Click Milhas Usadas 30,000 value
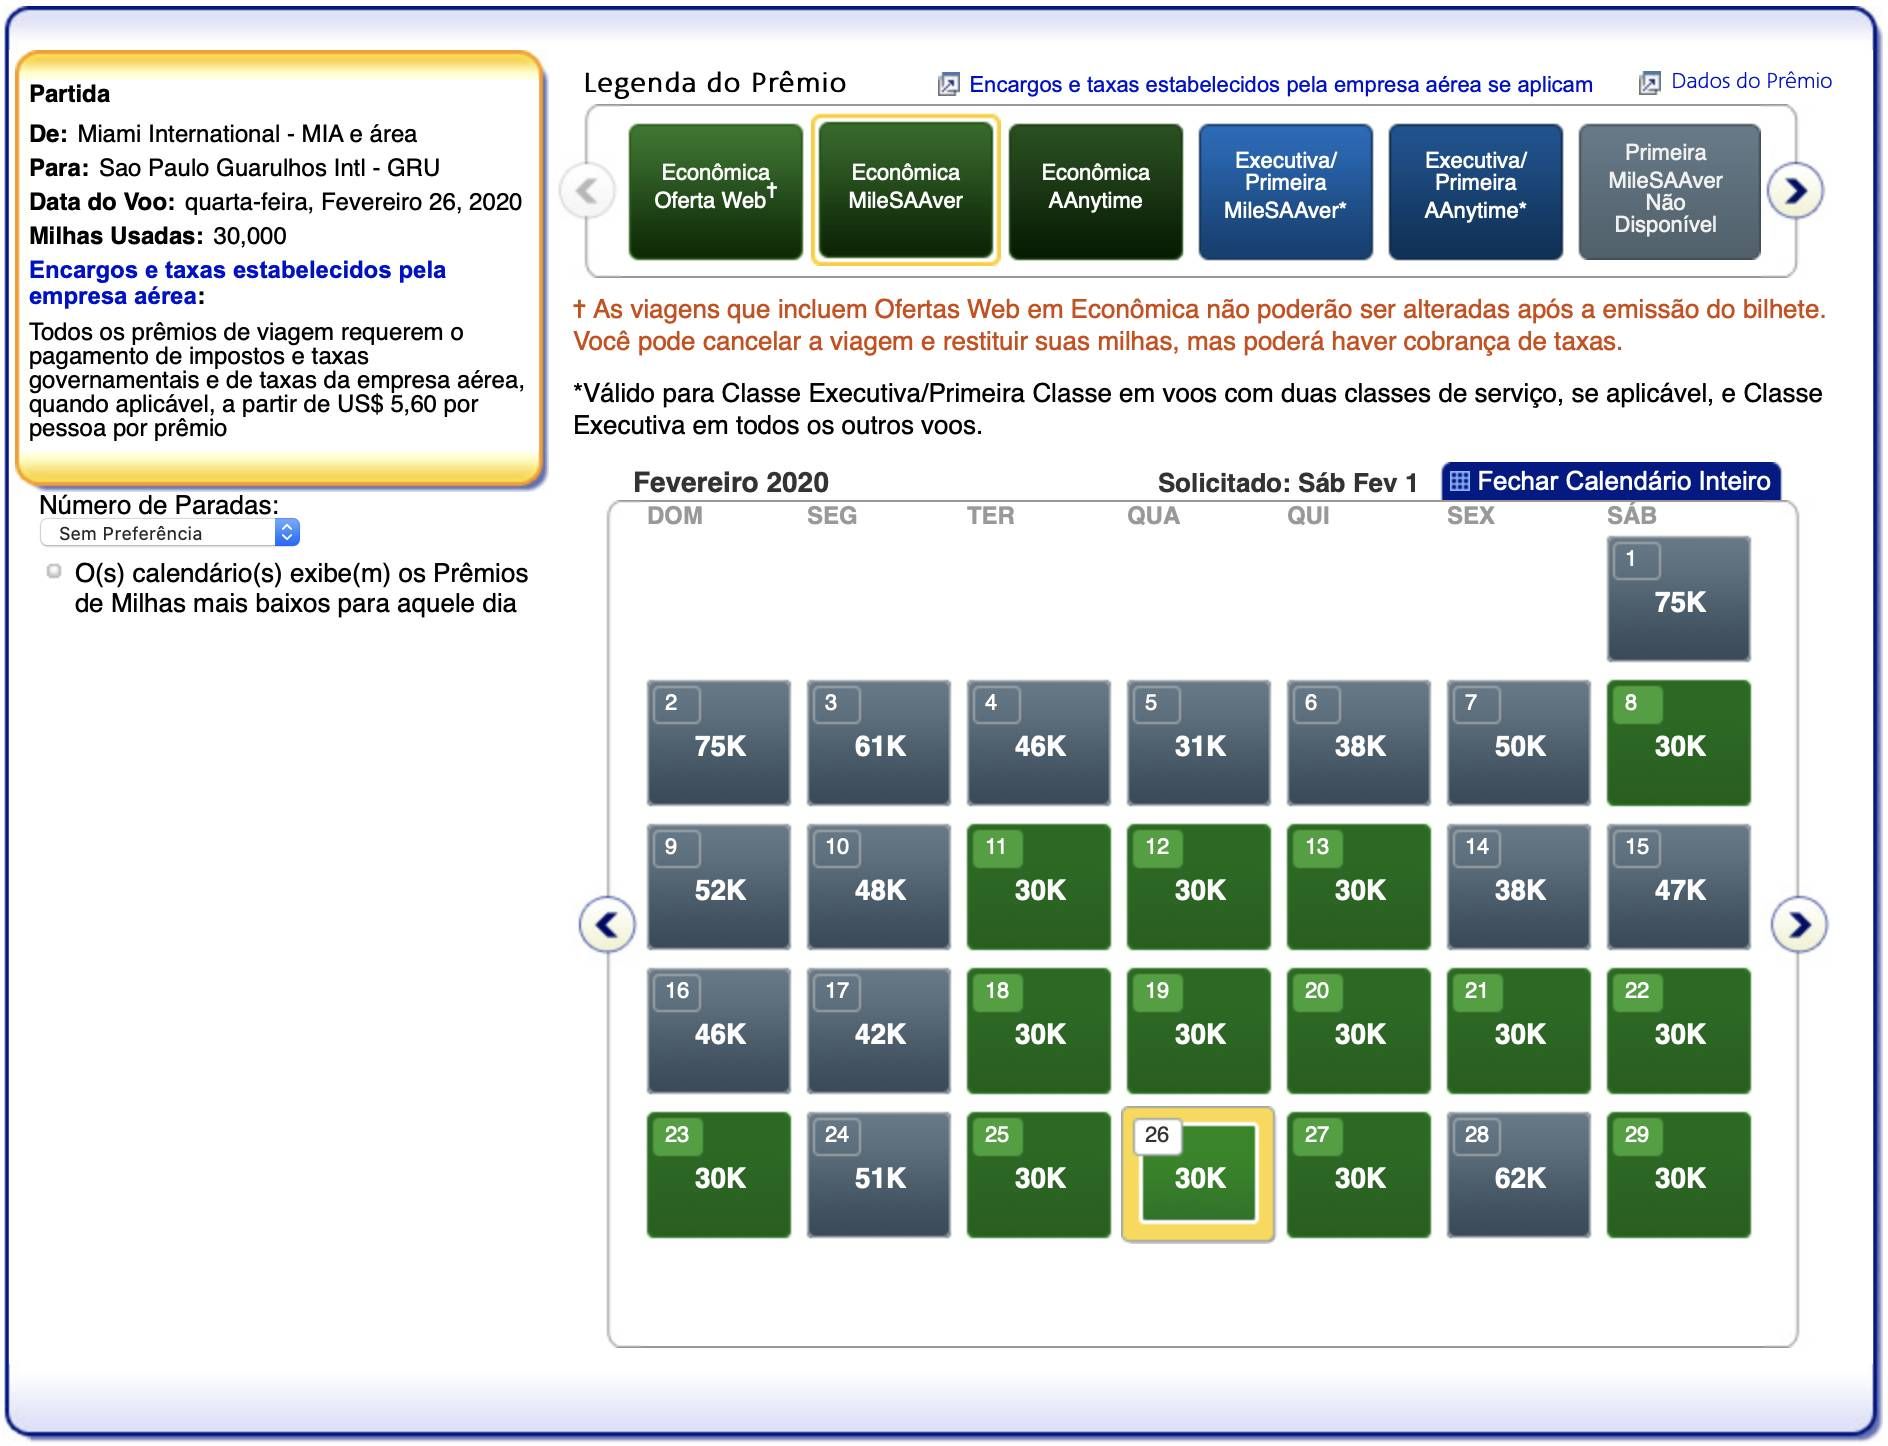Image resolution: width=1888 pixels, height=1446 pixels. tap(249, 236)
